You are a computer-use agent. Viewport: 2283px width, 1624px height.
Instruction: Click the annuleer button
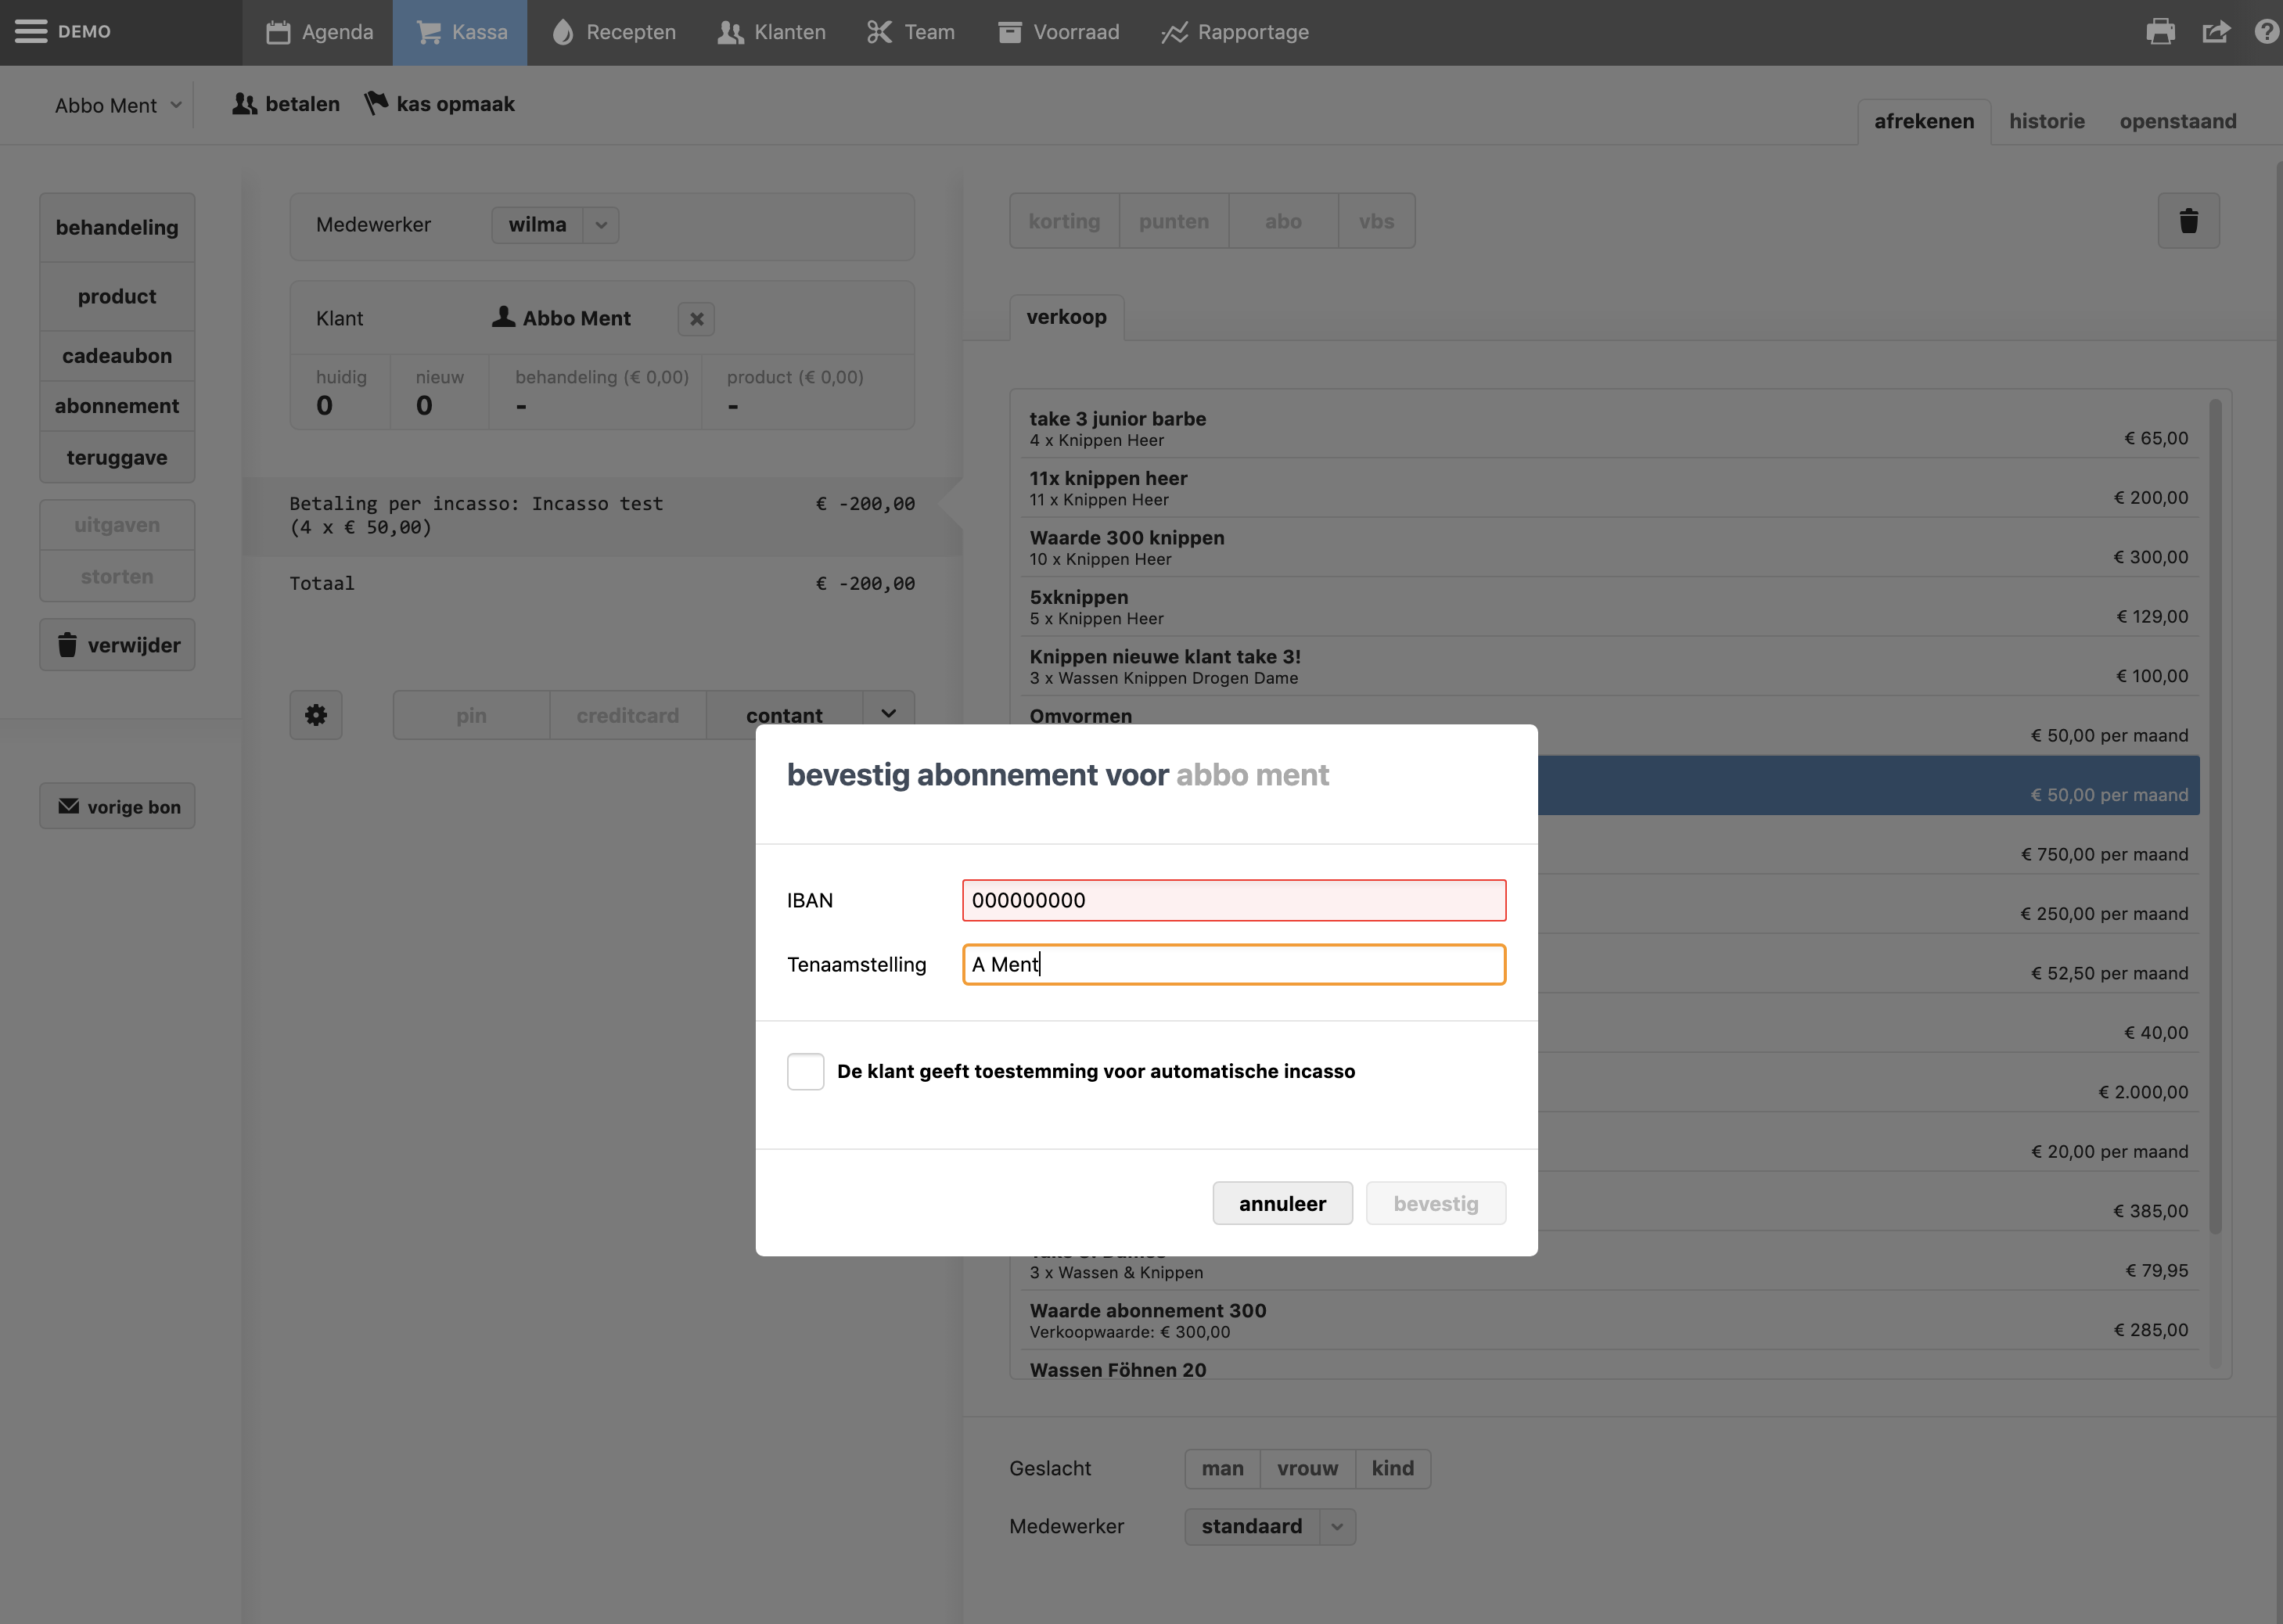coord(1282,1203)
